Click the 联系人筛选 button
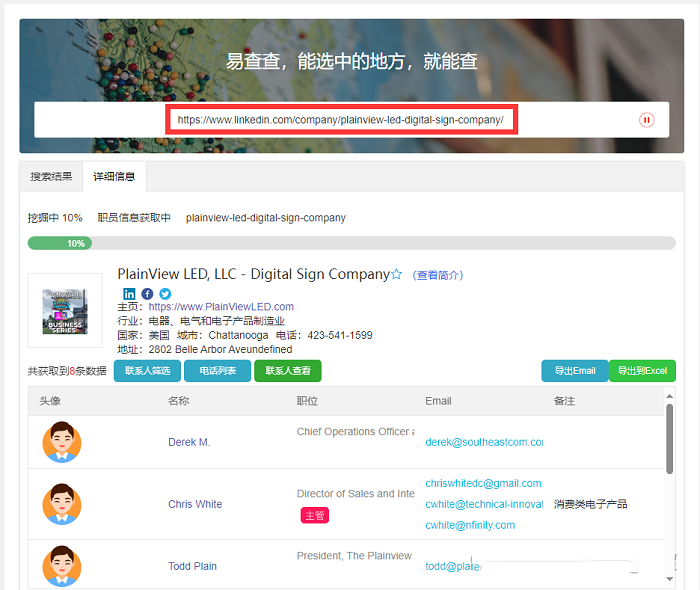Screen dimensions: 700x590 pyautogui.click(x=147, y=371)
